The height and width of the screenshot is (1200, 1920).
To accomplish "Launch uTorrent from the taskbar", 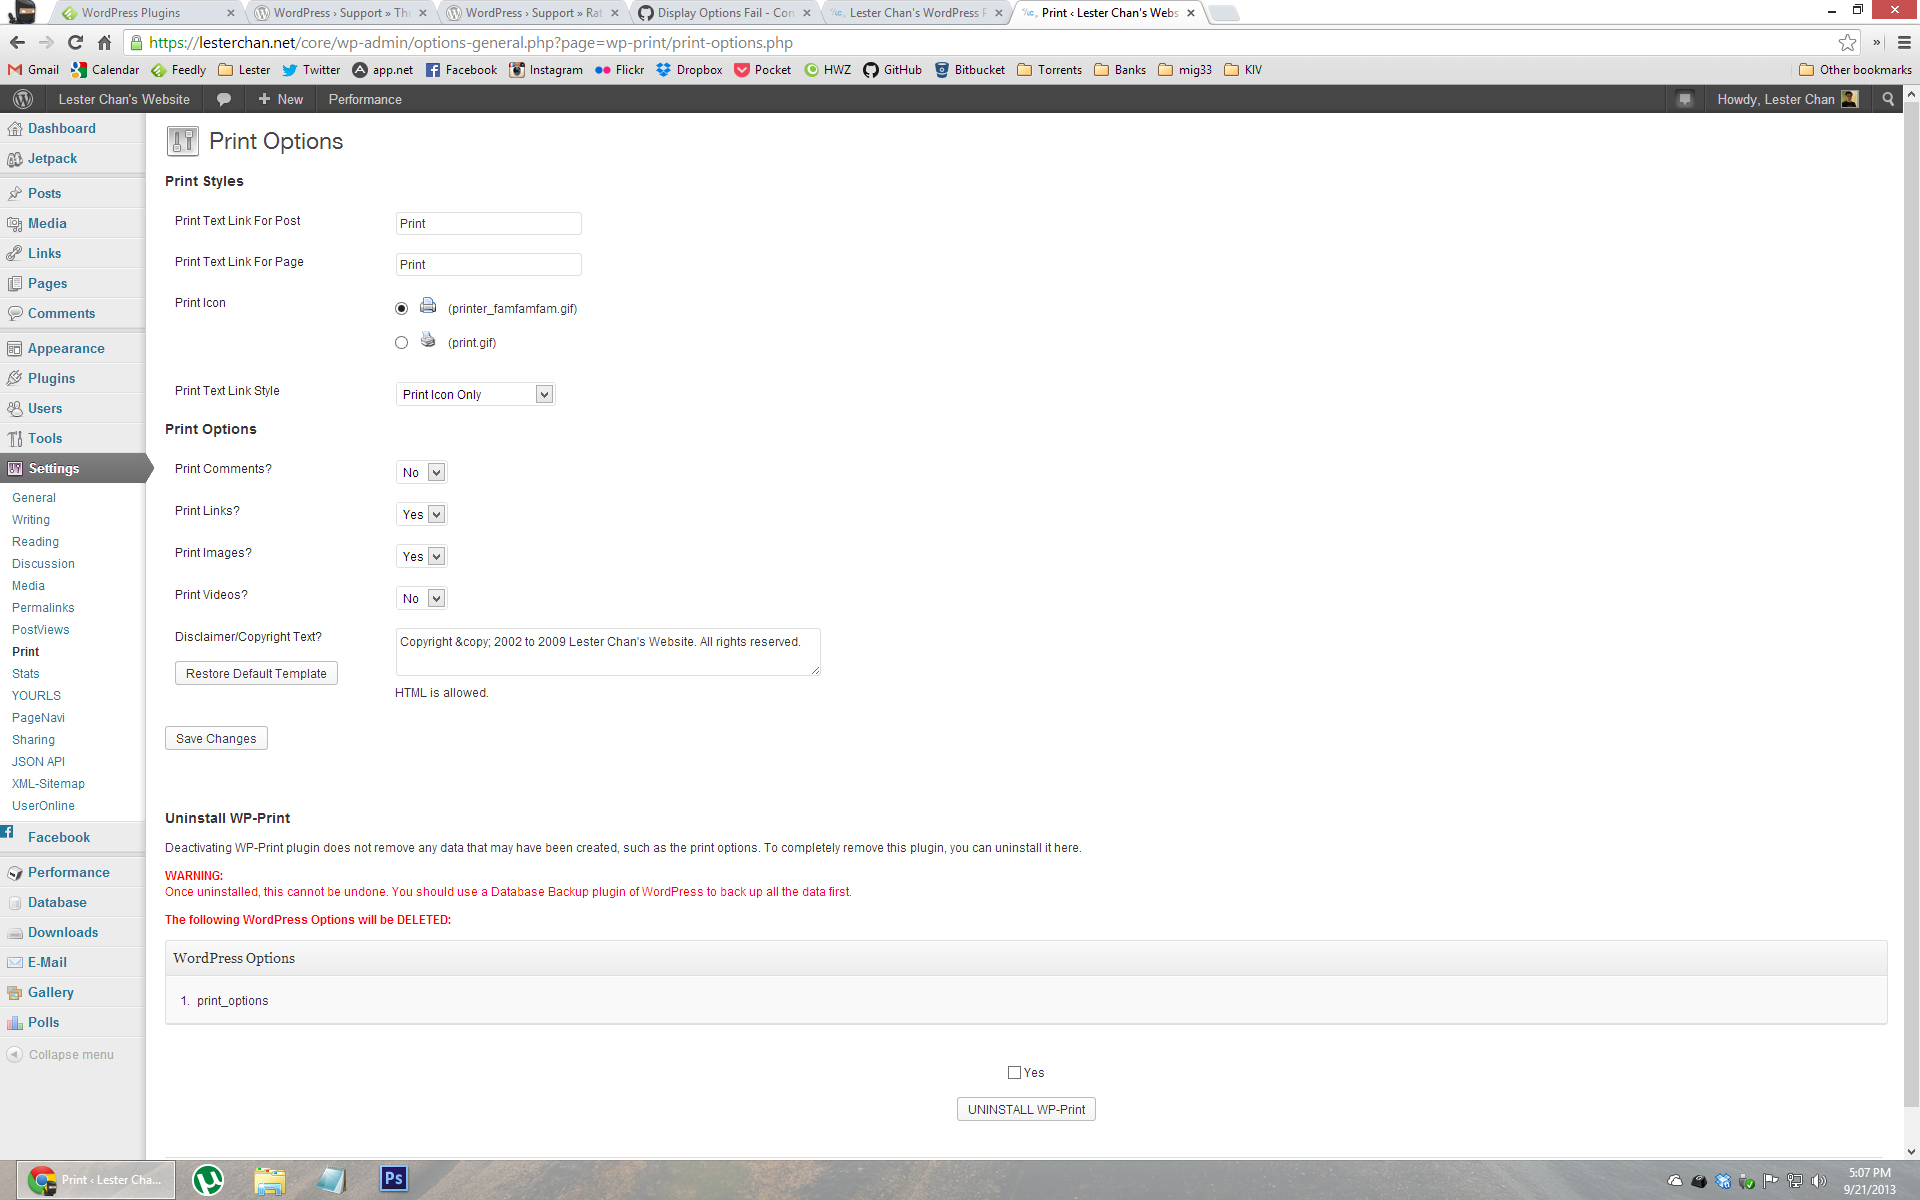I will [207, 1180].
